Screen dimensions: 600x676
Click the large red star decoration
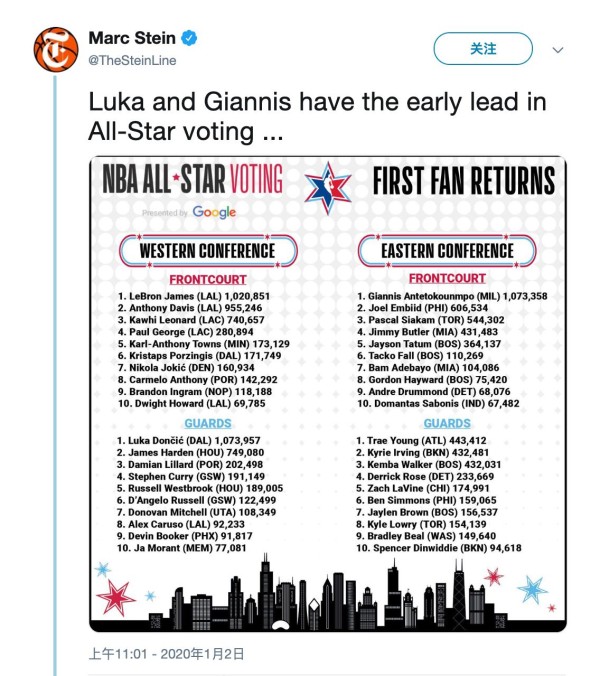pos(115,597)
